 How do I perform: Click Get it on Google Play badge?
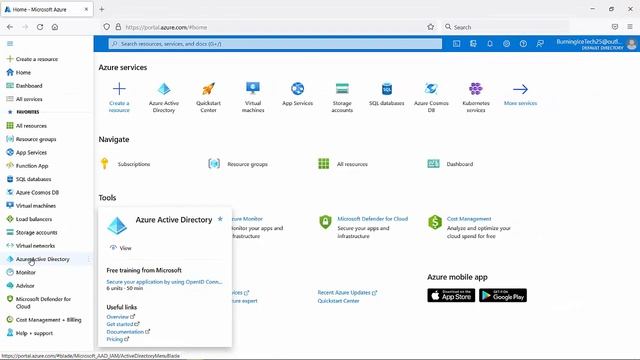coord(503,296)
